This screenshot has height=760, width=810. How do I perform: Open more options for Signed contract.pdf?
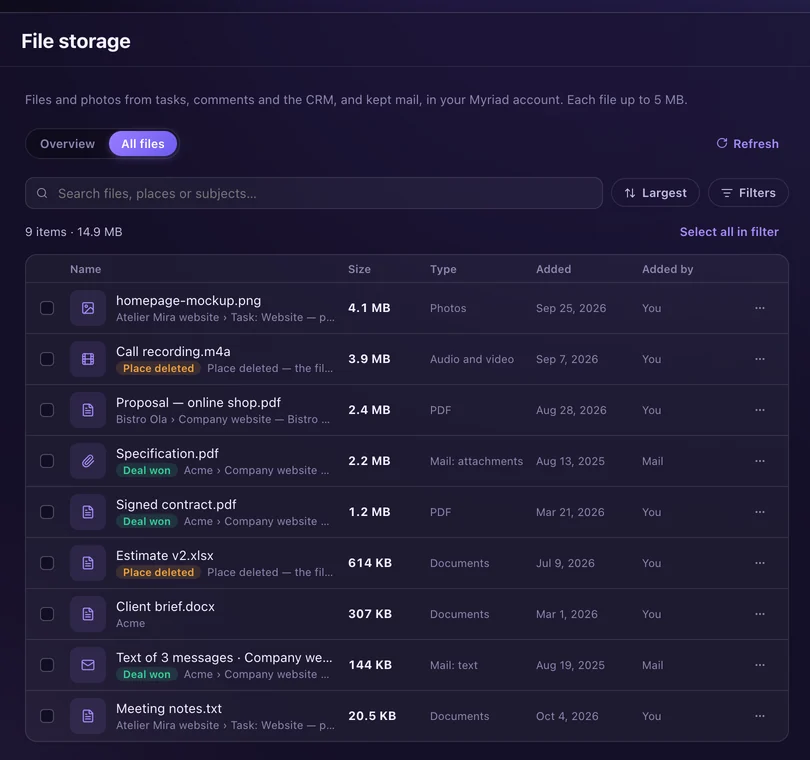coord(759,512)
